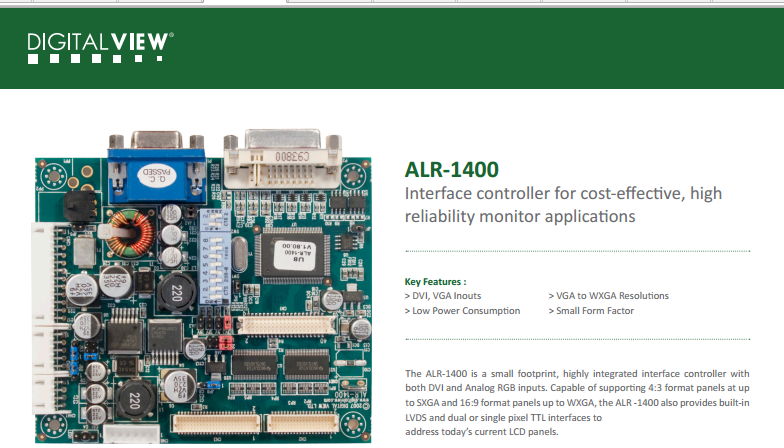Click the line beginning 'both DVI and Analog RGB'
Image resolution: width=784 pixels, height=448 pixels.
577,388
